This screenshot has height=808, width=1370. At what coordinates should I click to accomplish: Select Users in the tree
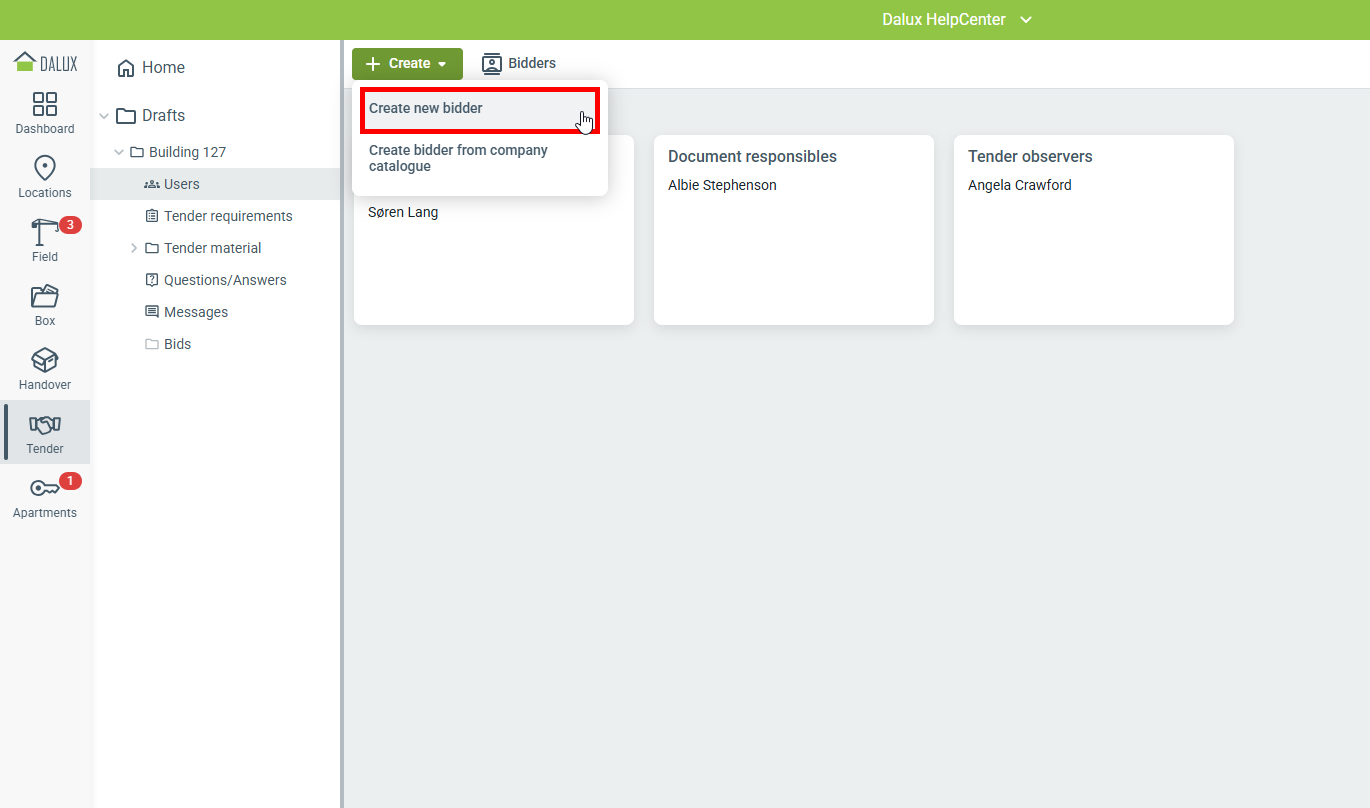pyautogui.click(x=215, y=184)
